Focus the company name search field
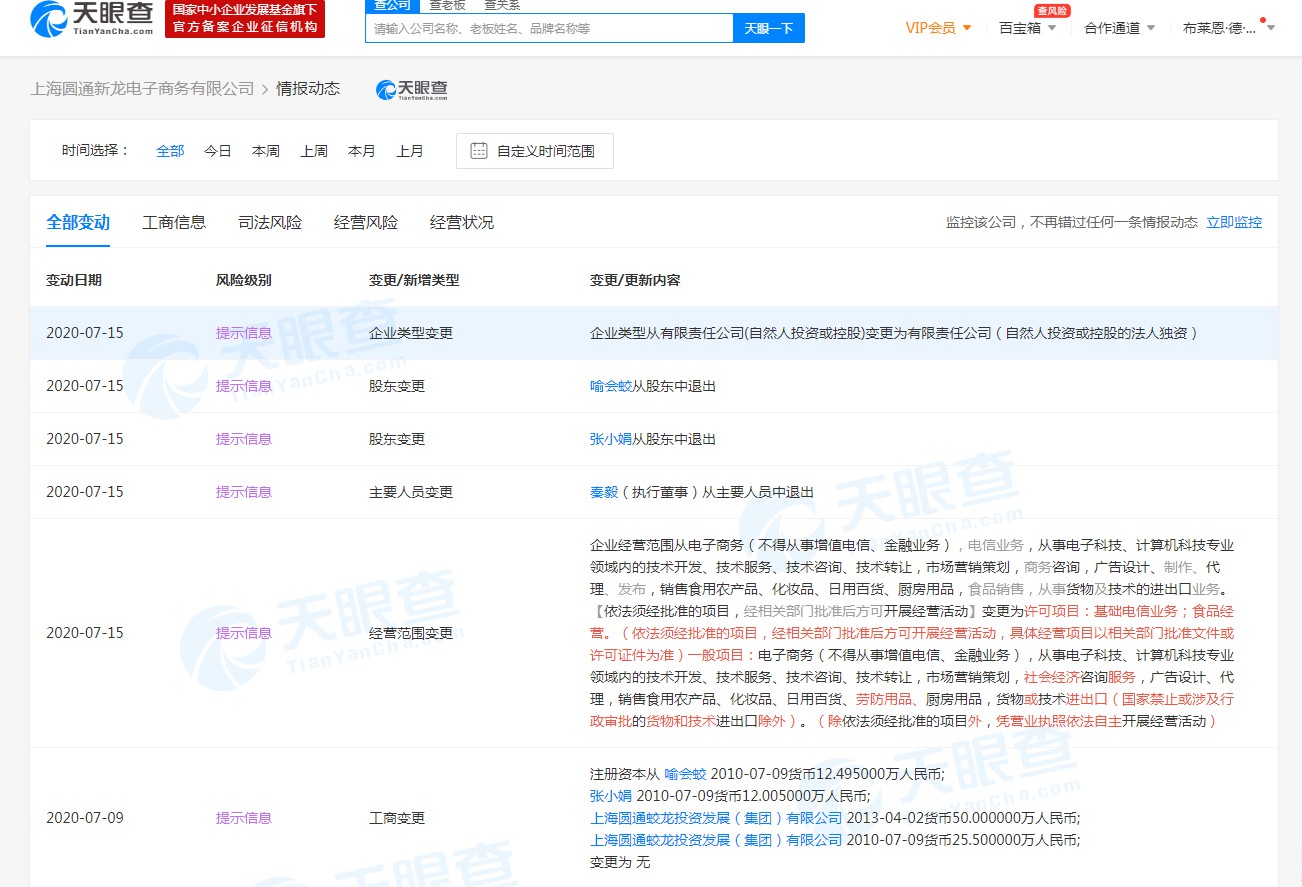Image resolution: width=1302 pixels, height=887 pixels. [x=549, y=28]
